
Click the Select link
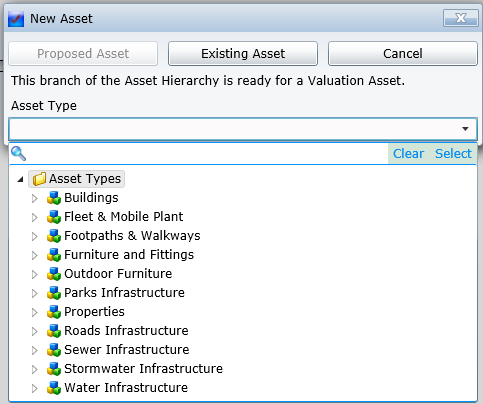[453, 154]
